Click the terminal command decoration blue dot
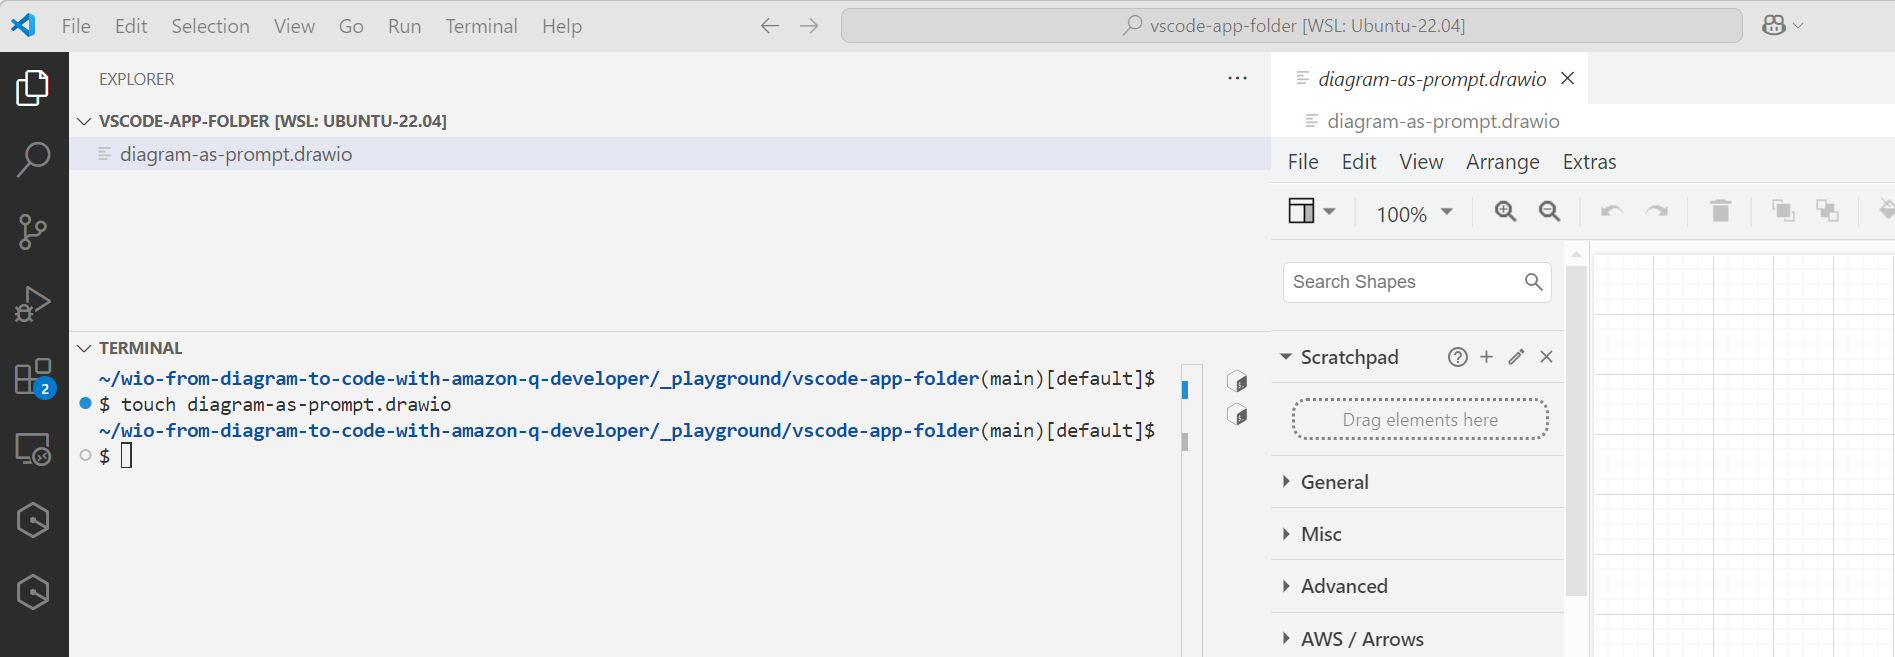This screenshot has height=657, width=1895. click(x=86, y=404)
